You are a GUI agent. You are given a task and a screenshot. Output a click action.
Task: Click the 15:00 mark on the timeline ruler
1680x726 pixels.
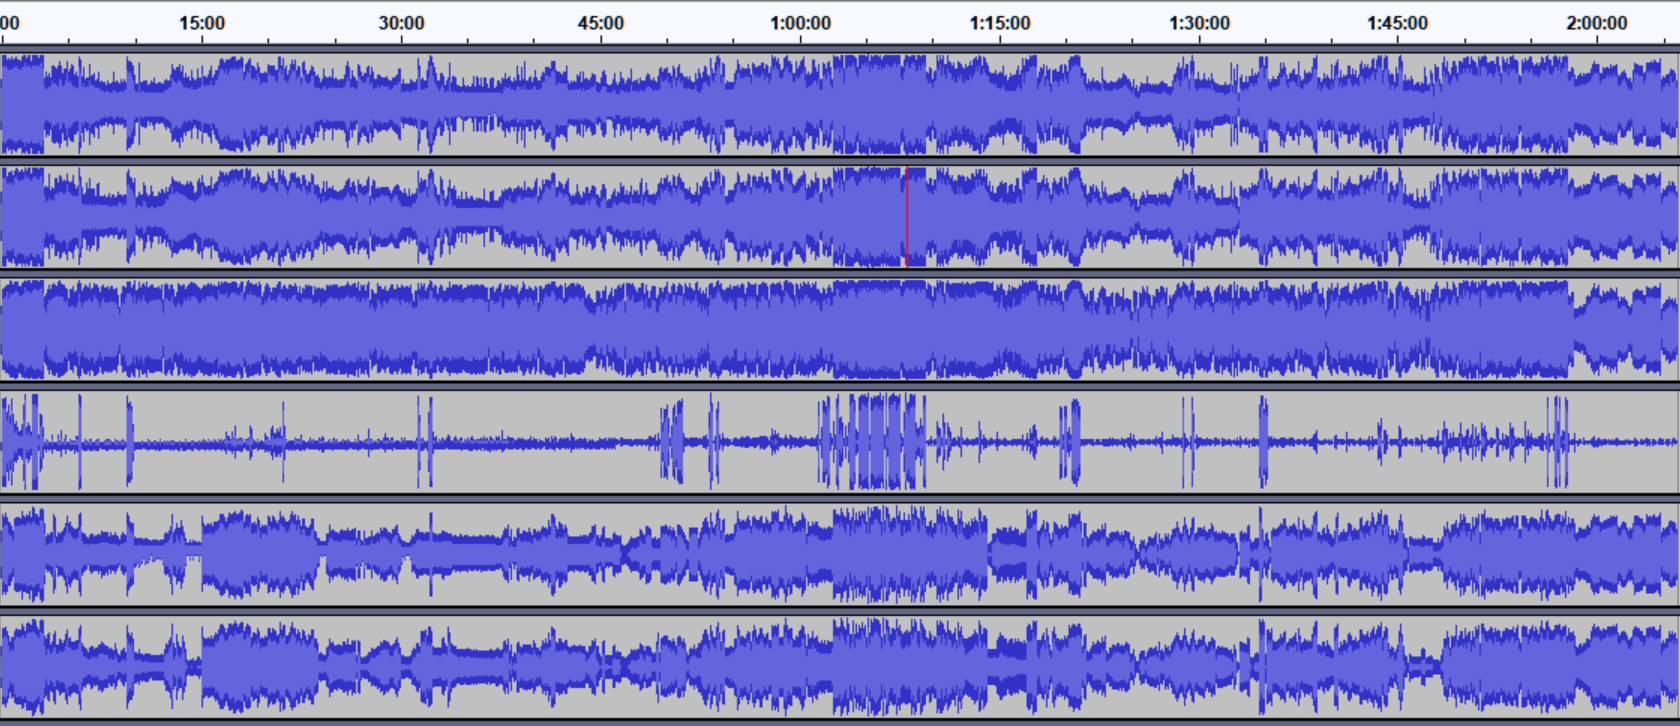[201, 23]
